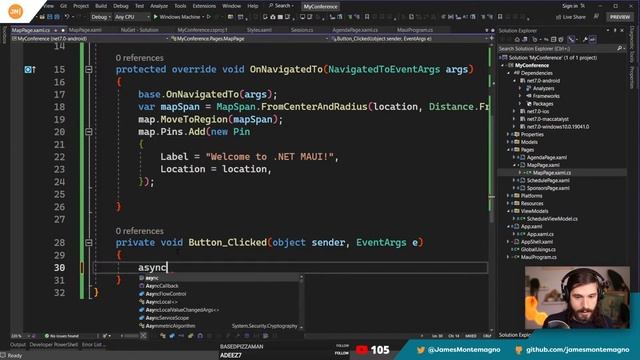Open the Debug configuration dropdown
Viewport: 640px width, 360px height.
point(100,17)
